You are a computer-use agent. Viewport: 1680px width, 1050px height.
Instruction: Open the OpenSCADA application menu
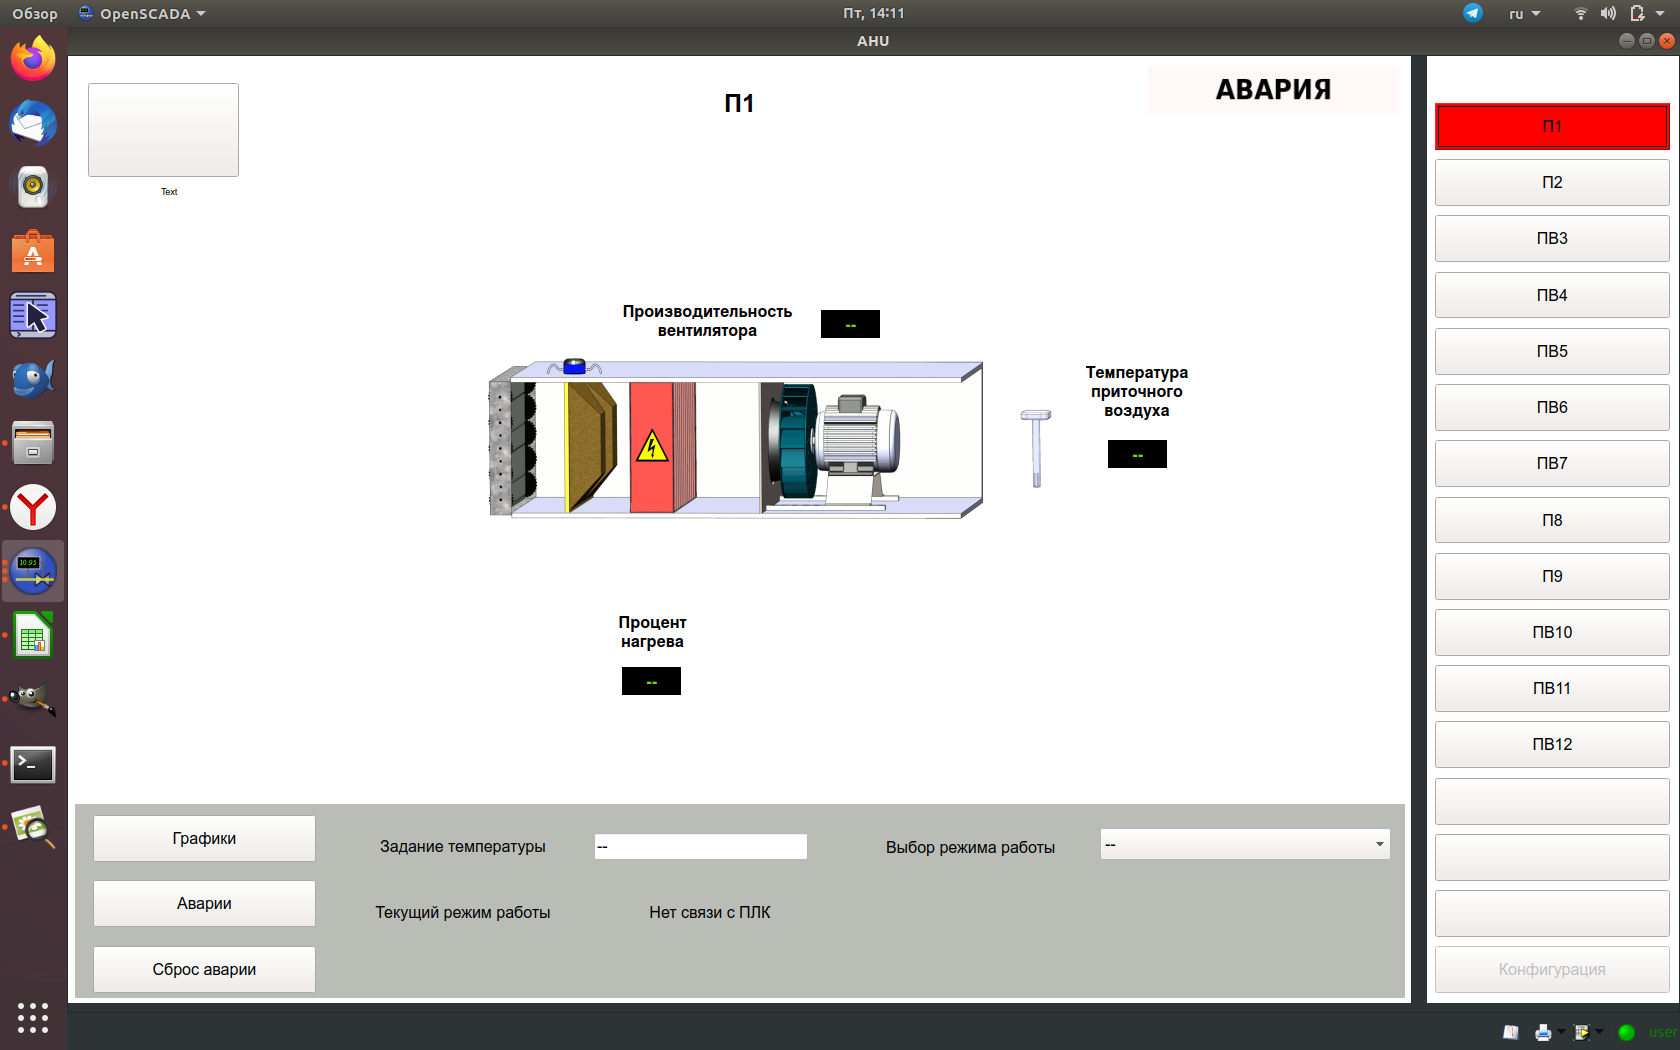coord(142,14)
